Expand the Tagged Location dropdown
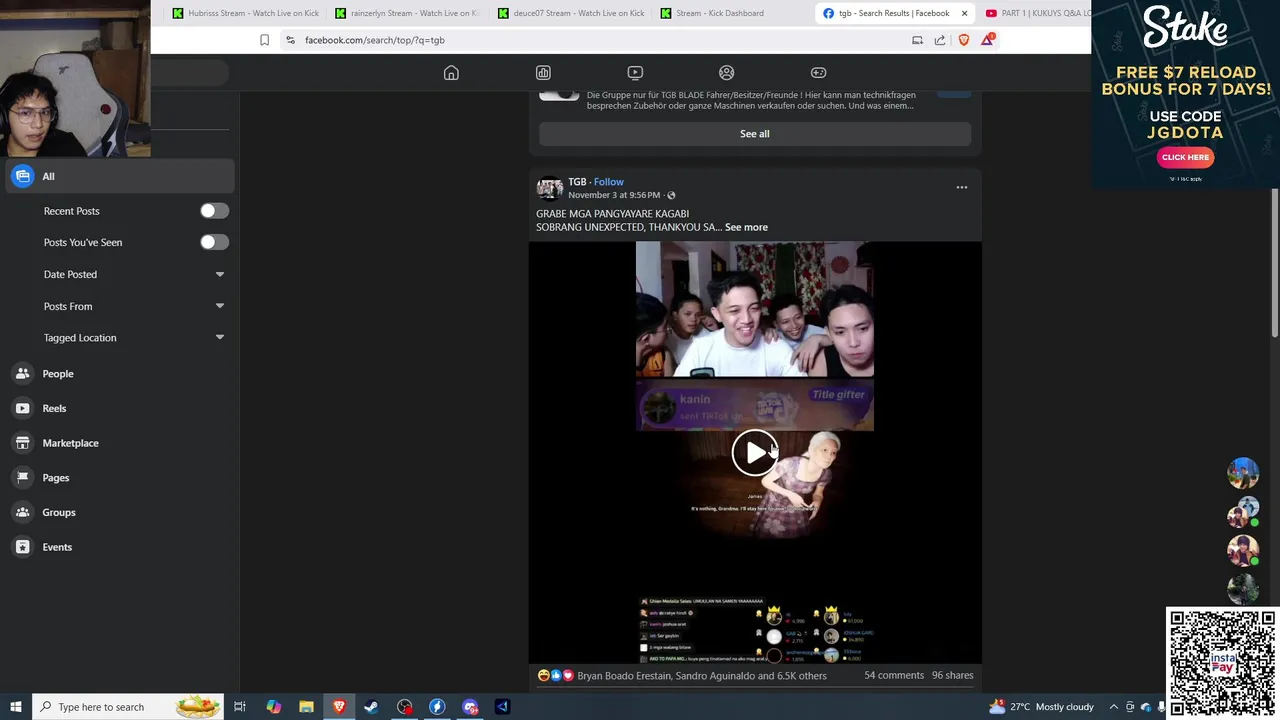The image size is (1280, 720). 219,338
